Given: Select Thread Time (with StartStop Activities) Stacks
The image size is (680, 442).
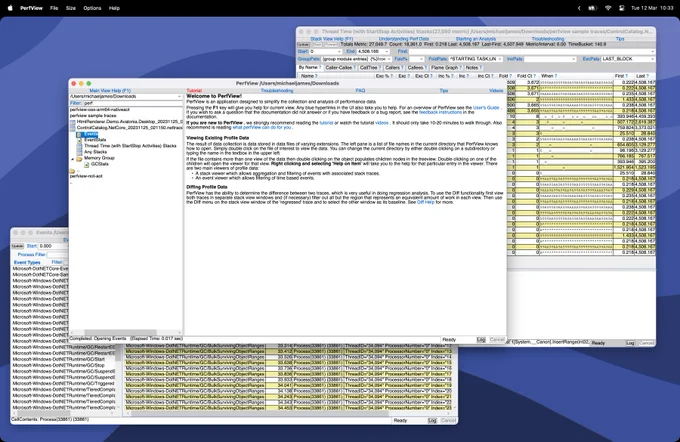Looking at the screenshot, I should 130,146.
